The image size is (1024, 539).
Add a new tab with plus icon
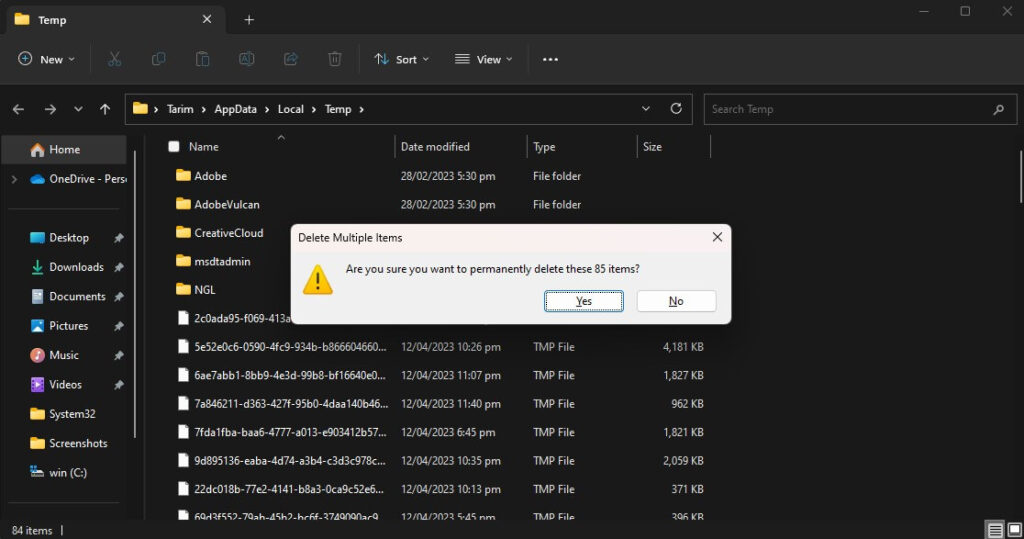[249, 20]
